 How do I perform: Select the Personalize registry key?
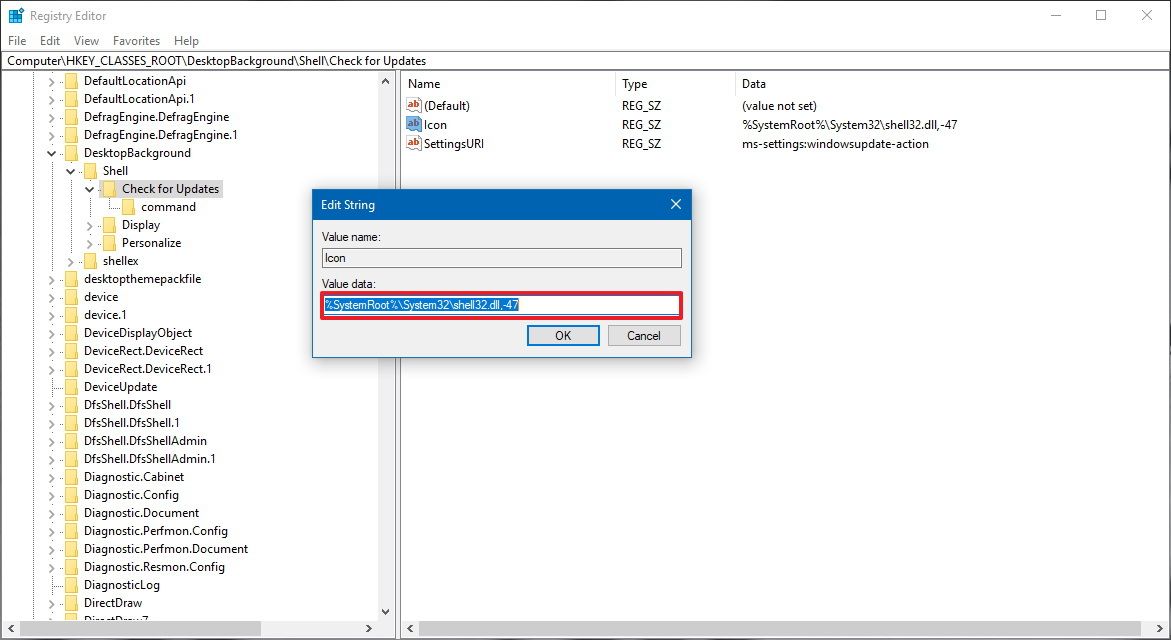(x=151, y=242)
